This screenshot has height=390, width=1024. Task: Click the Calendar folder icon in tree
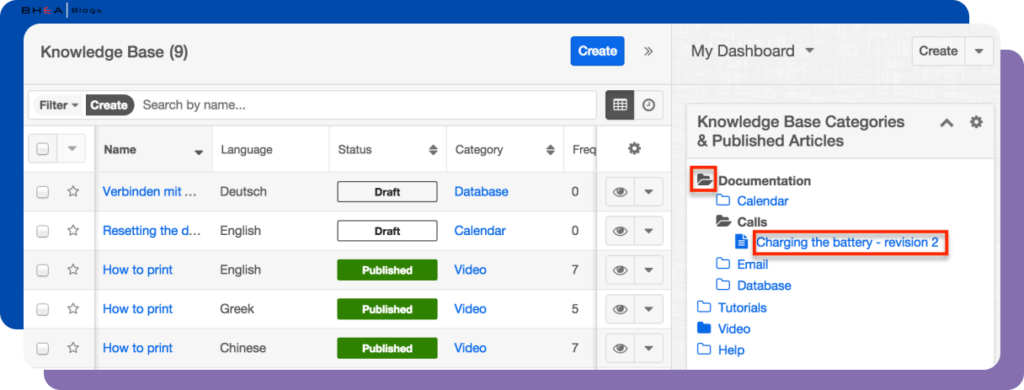click(x=723, y=200)
